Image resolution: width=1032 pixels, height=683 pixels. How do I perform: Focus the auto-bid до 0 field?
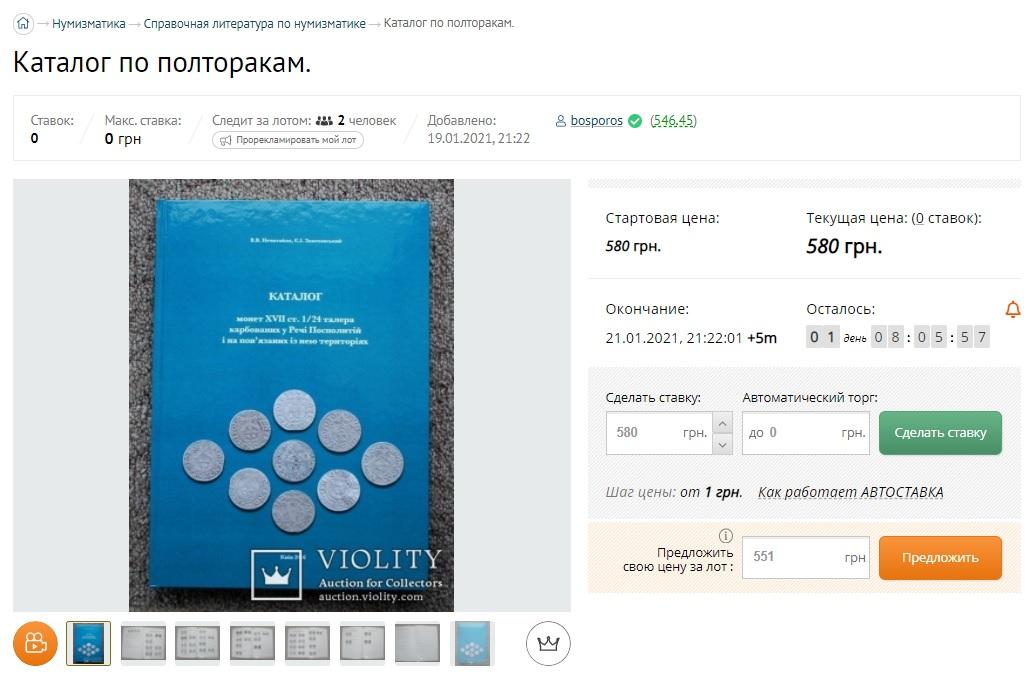click(806, 433)
